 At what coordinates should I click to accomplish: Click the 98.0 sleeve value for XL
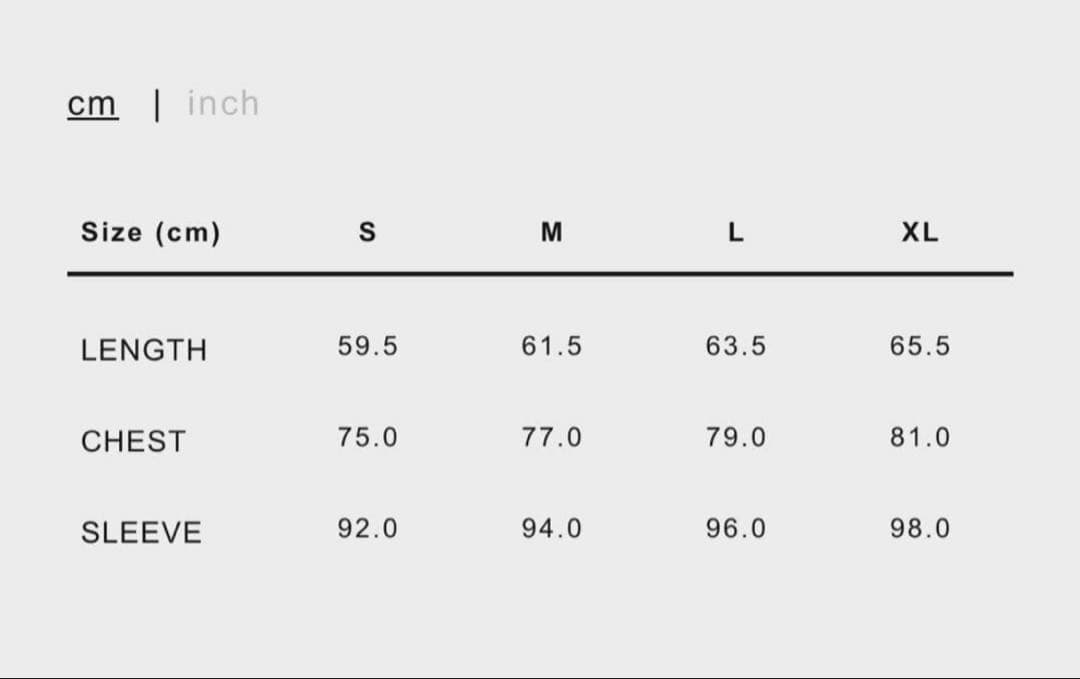pos(920,528)
